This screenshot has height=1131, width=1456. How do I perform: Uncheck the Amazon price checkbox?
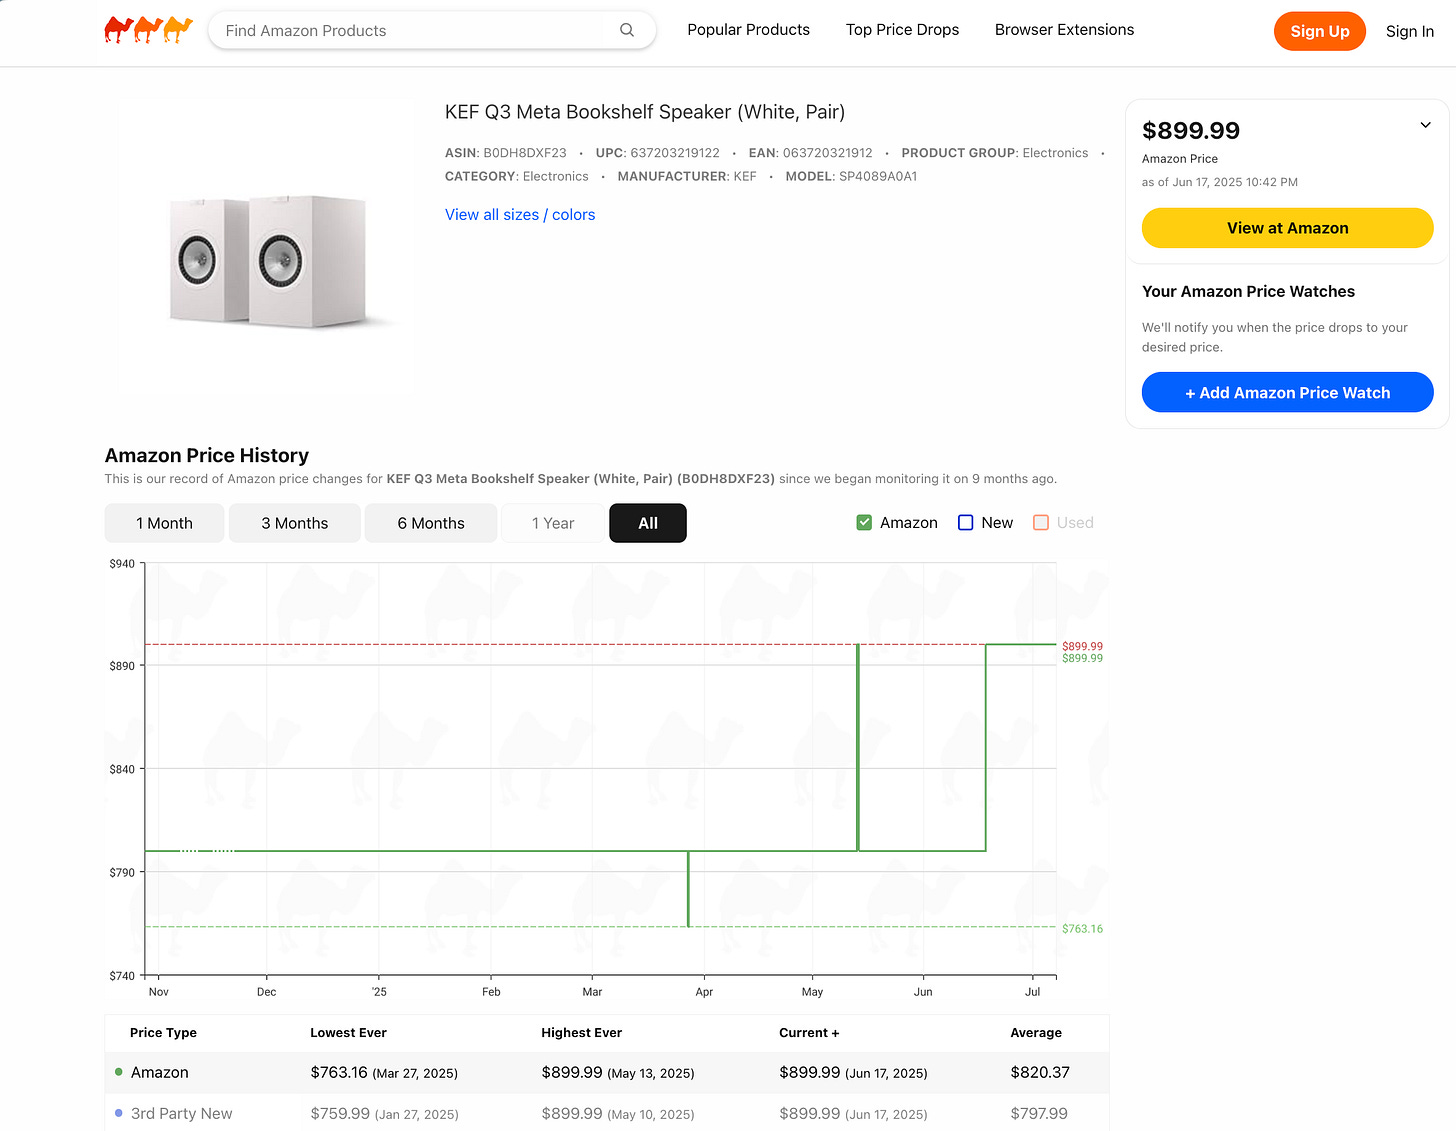[864, 523]
